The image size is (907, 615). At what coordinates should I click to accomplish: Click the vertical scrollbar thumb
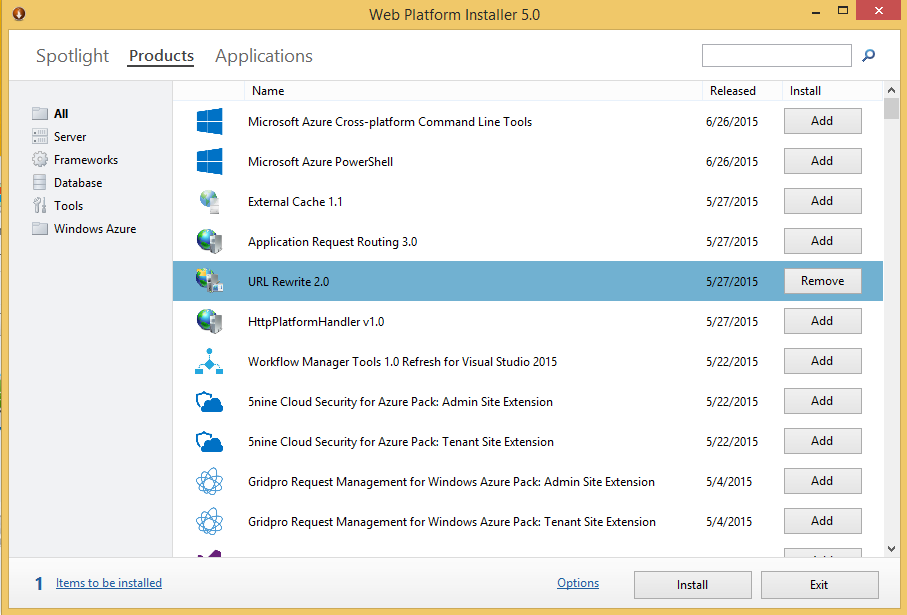click(x=891, y=108)
